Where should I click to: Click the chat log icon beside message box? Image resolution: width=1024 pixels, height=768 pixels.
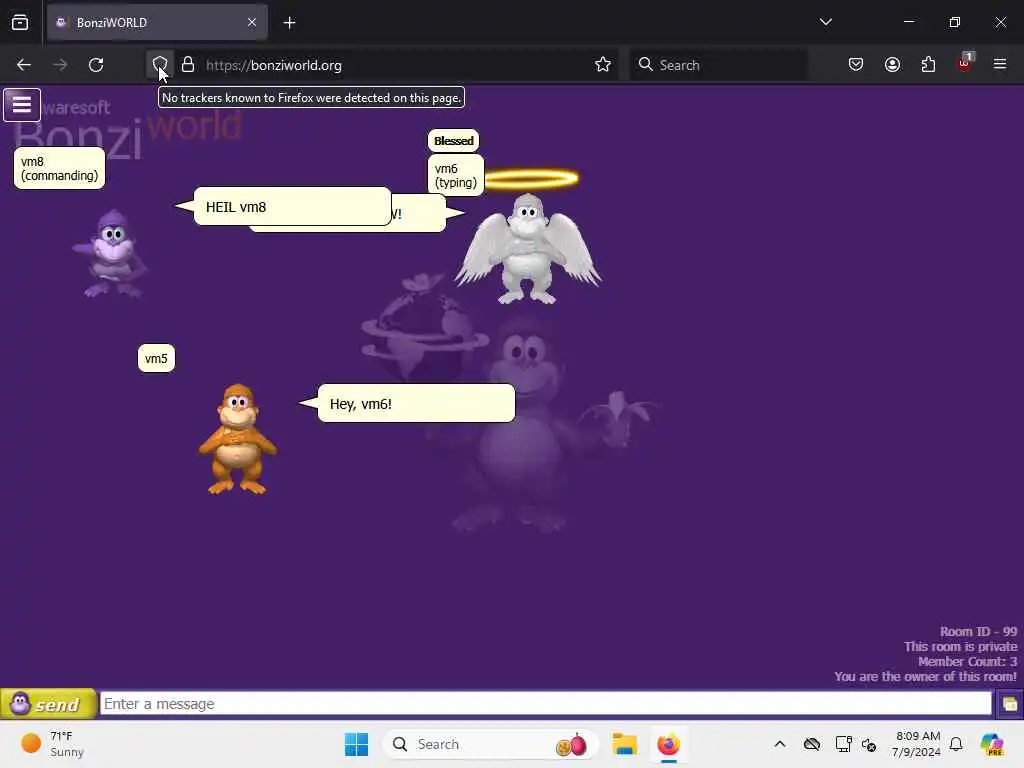(1009, 704)
